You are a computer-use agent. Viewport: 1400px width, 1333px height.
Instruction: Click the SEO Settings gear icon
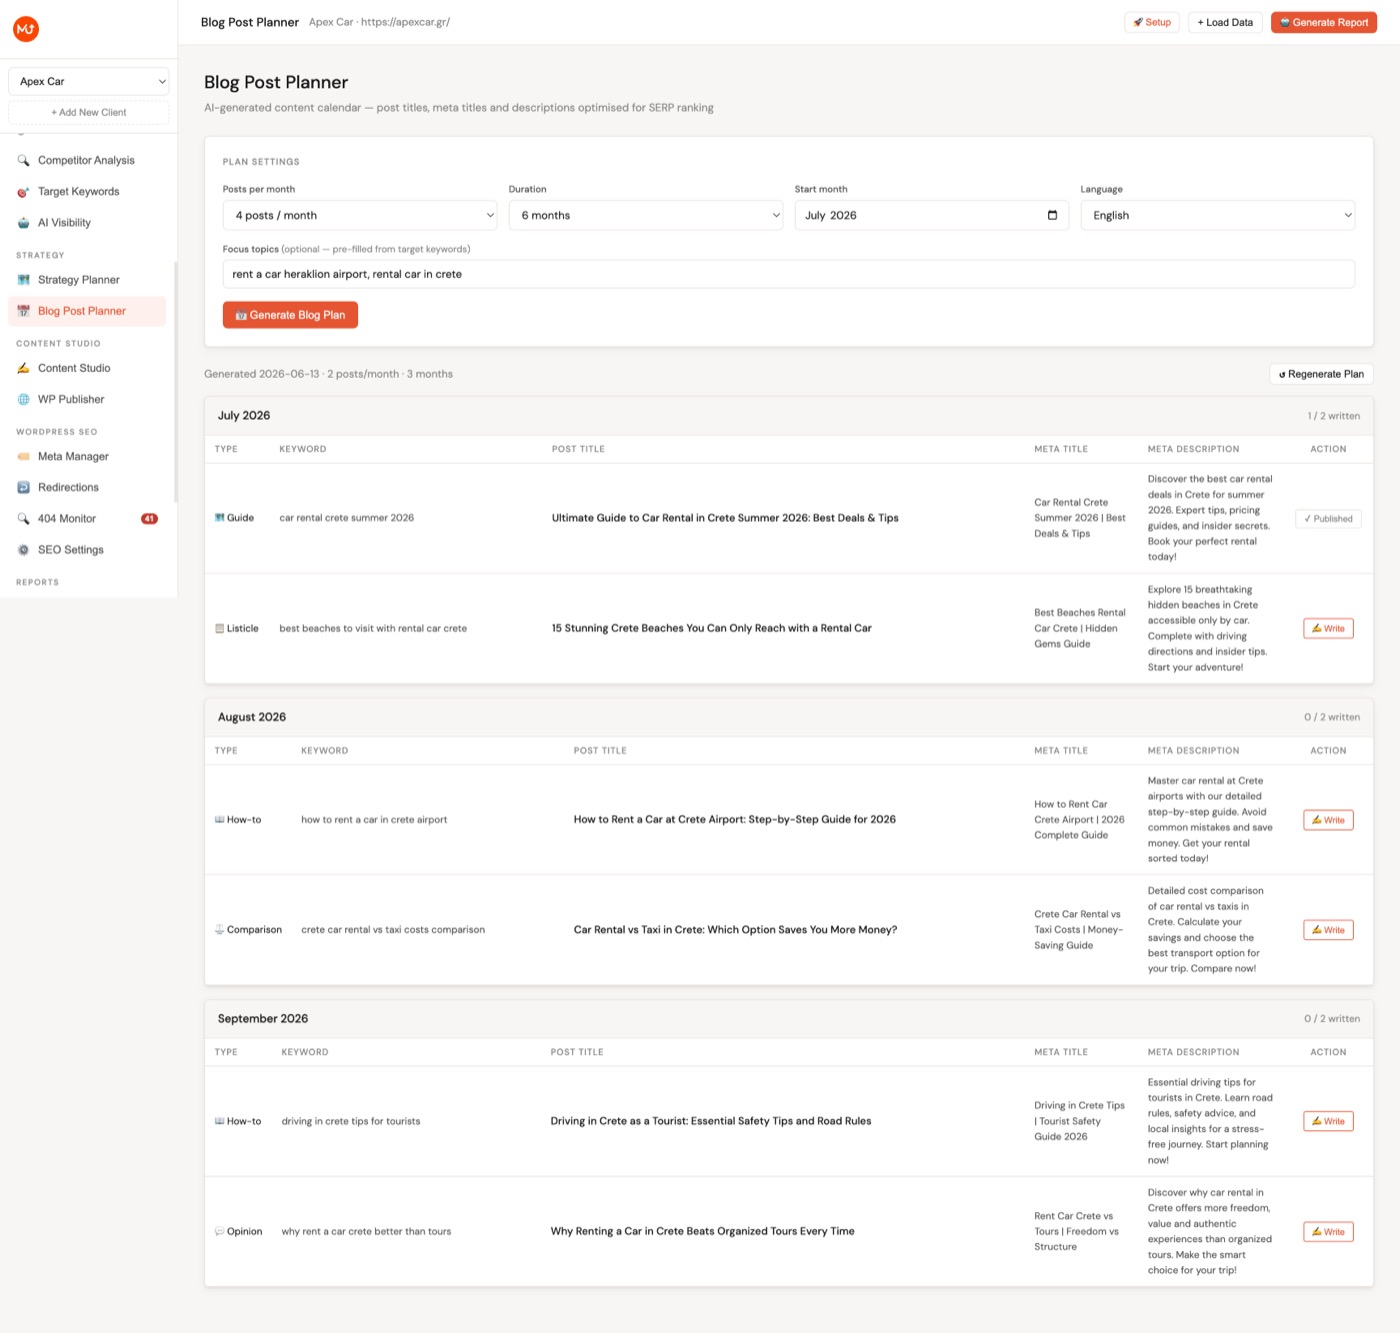(23, 550)
